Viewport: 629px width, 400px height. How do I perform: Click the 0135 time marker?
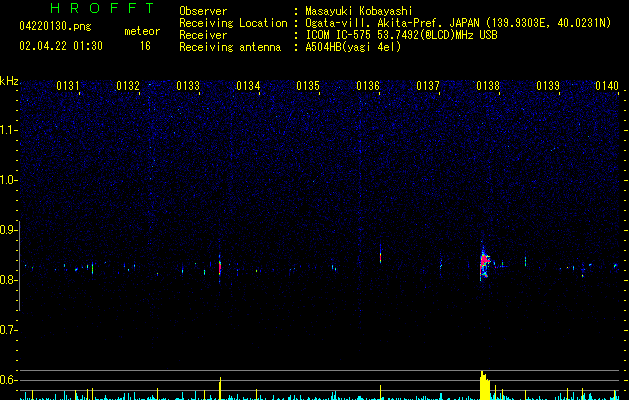308,86
